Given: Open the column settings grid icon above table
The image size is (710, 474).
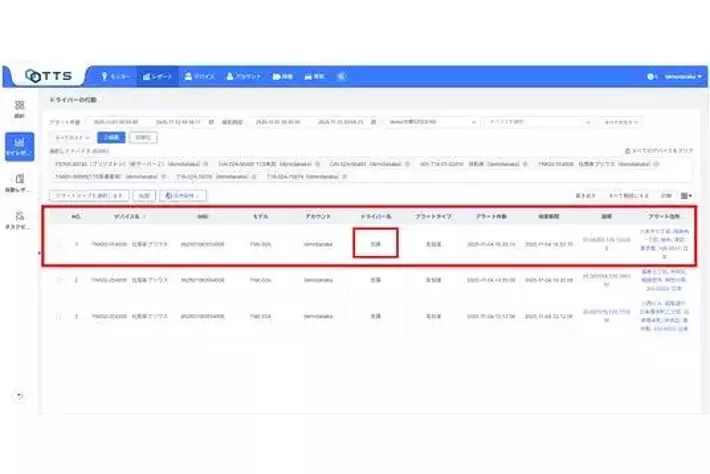Looking at the screenshot, I should [687, 196].
